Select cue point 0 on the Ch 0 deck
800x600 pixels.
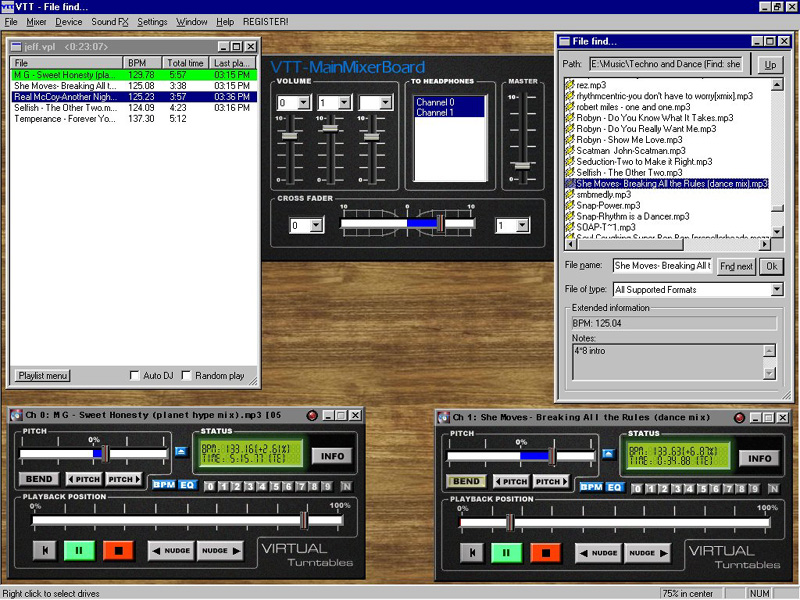coord(210,486)
